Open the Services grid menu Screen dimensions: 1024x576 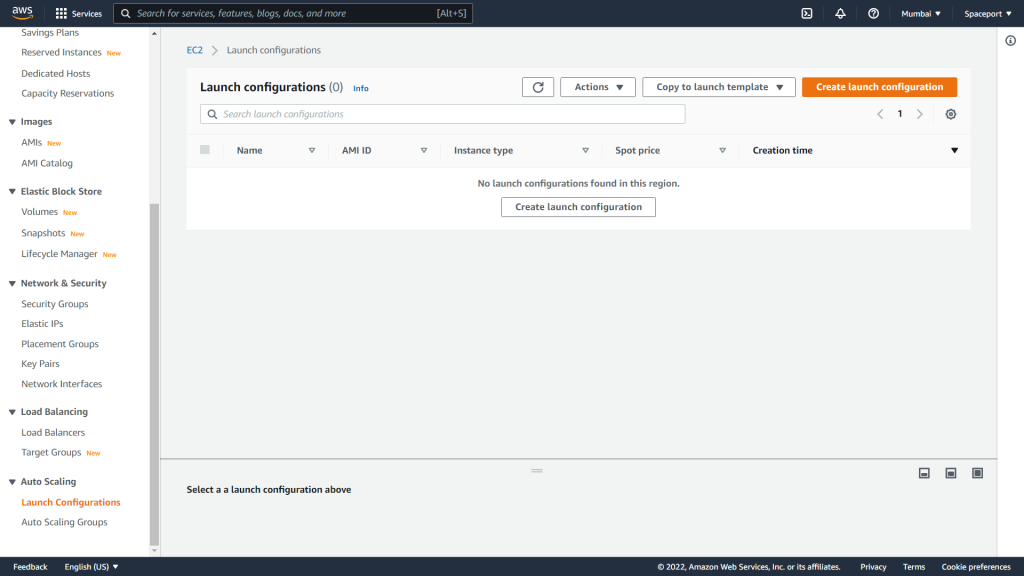coord(78,13)
